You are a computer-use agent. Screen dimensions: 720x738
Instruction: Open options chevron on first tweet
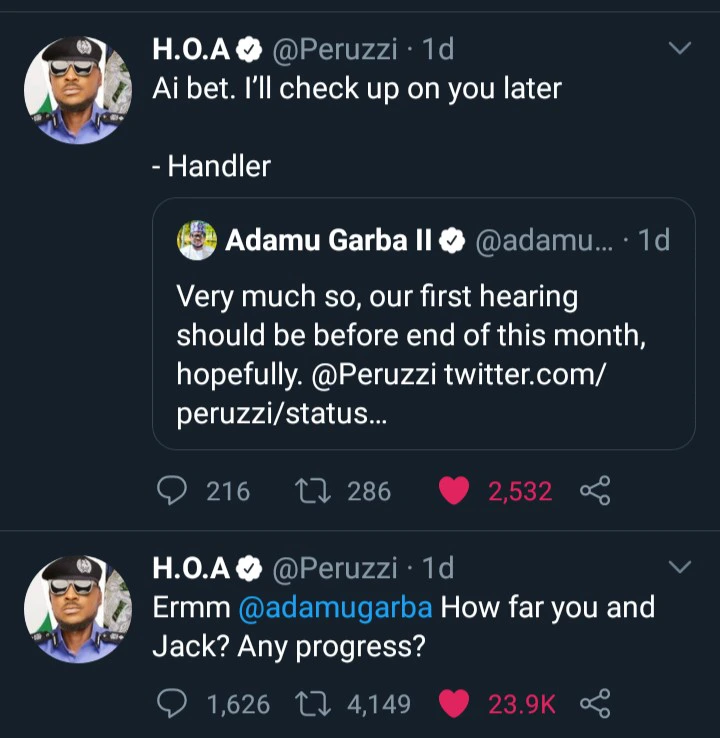(679, 48)
